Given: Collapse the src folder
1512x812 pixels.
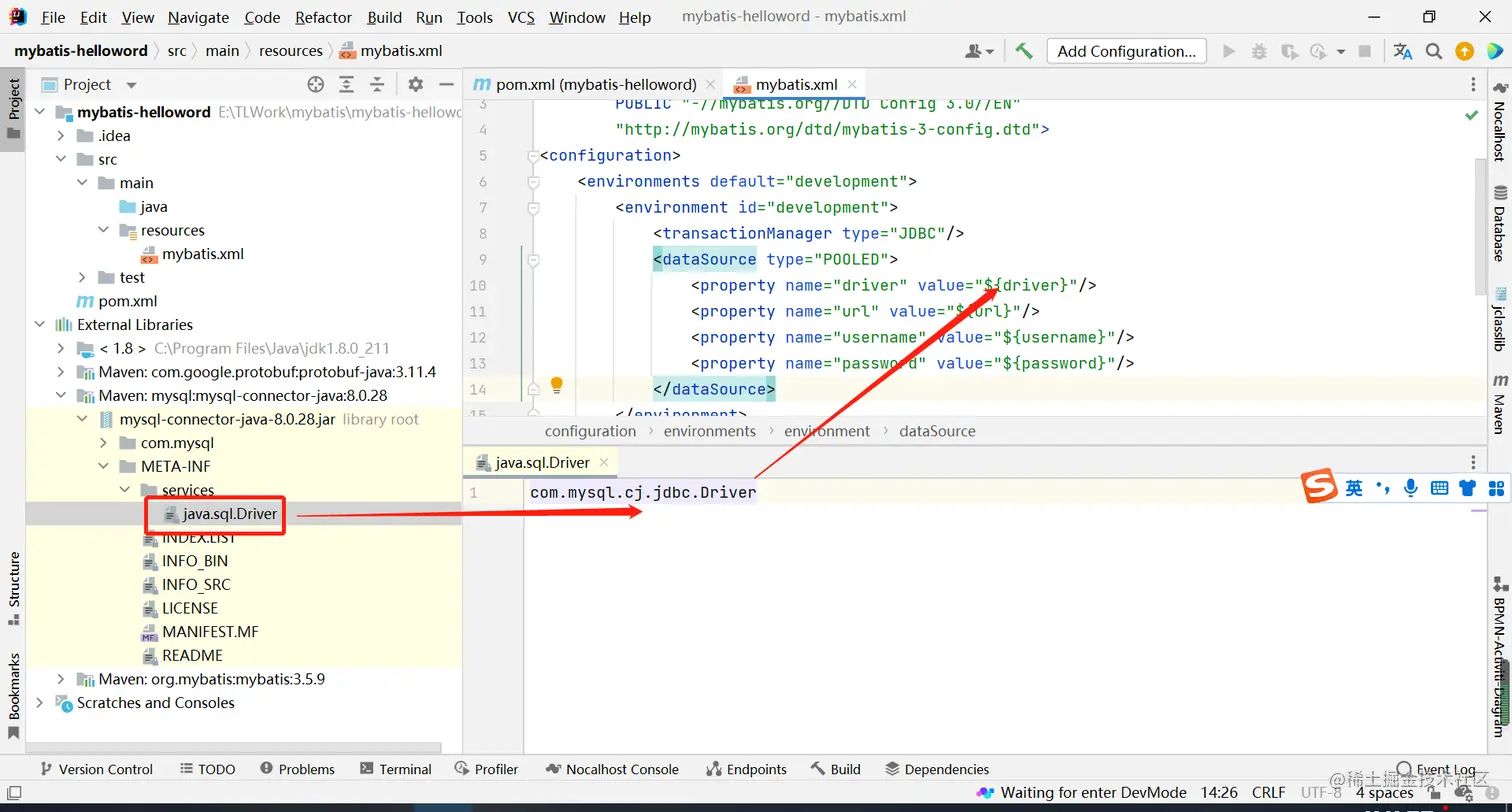Looking at the screenshot, I should point(60,159).
